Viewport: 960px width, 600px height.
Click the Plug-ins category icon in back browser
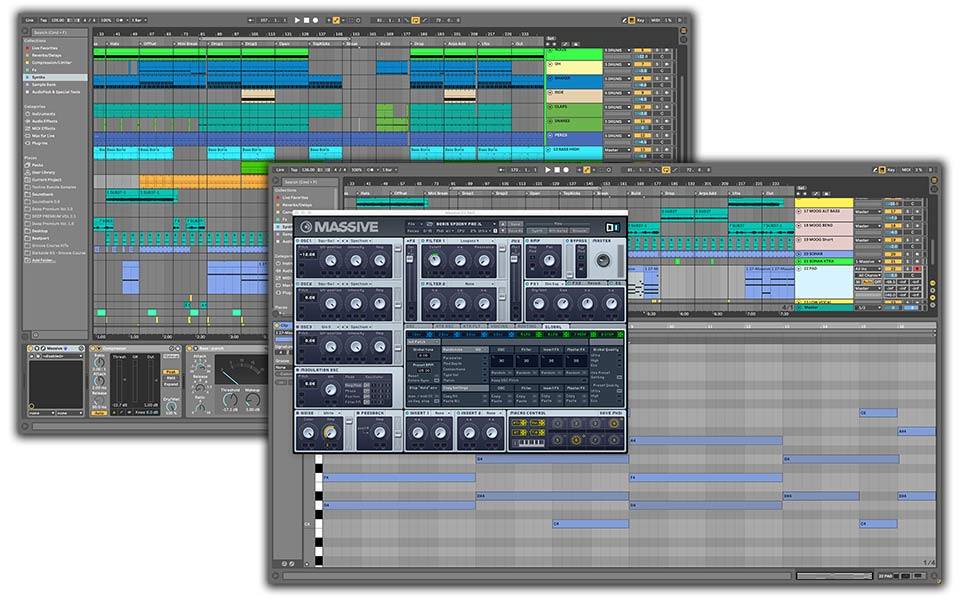[28, 143]
